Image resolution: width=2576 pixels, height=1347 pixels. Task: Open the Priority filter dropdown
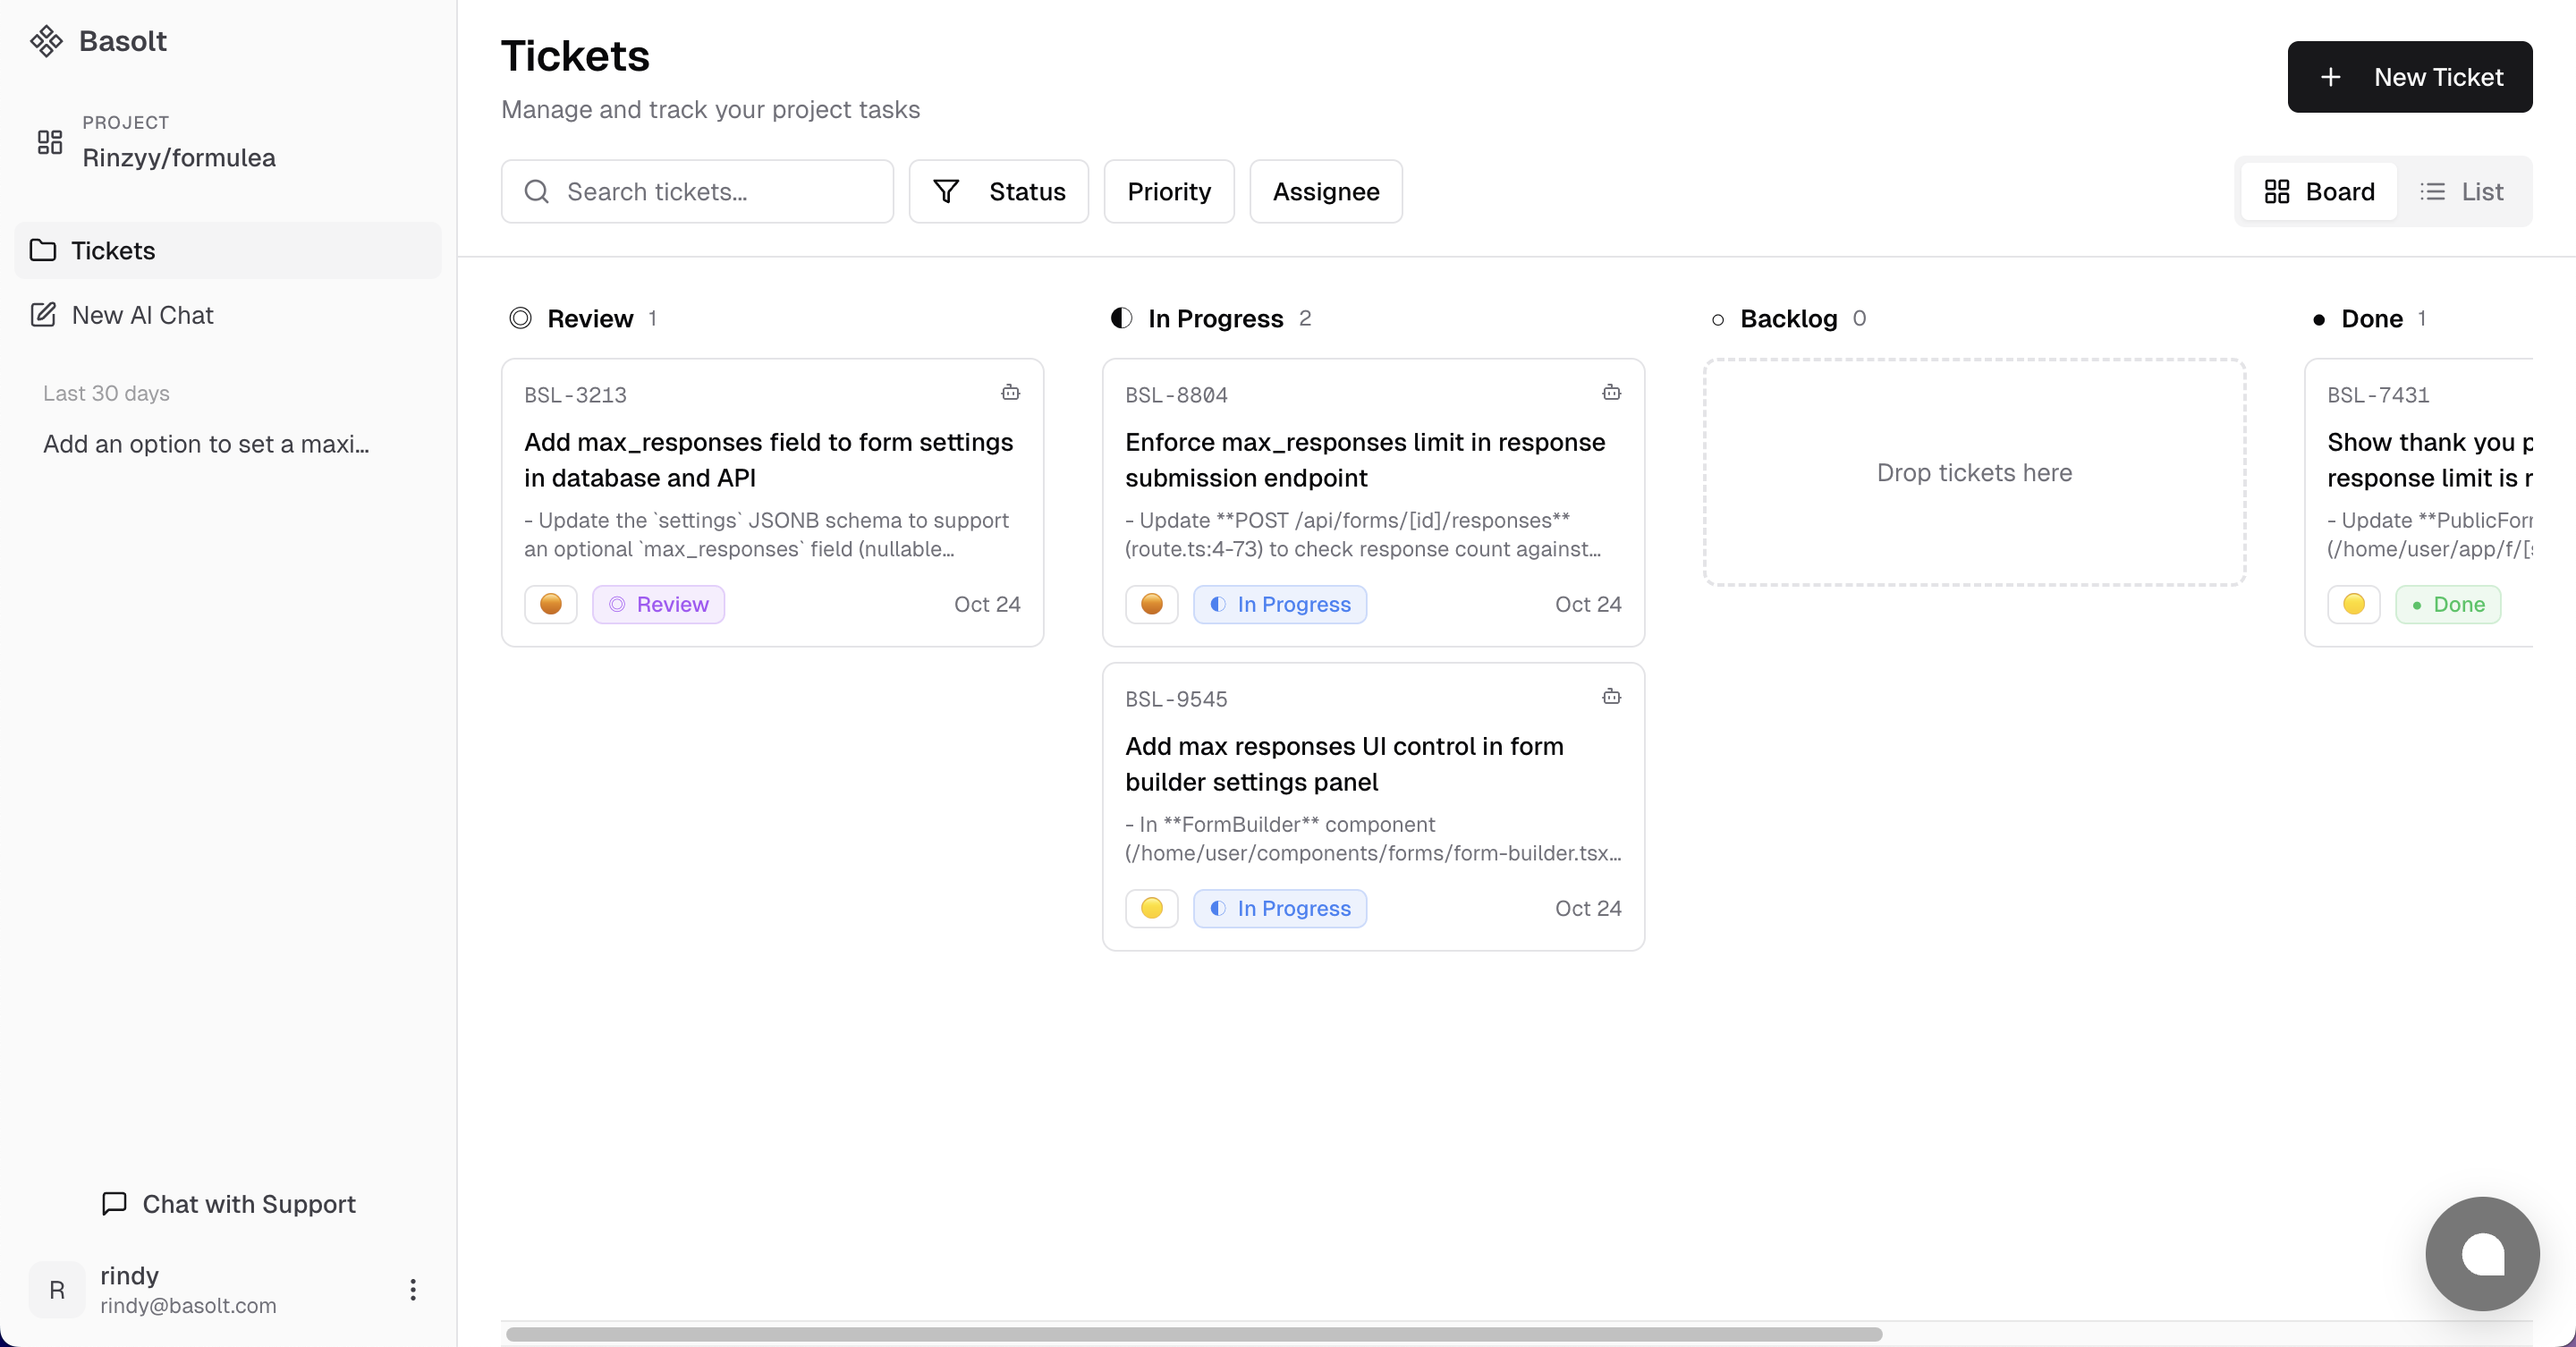(x=1169, y=191)
